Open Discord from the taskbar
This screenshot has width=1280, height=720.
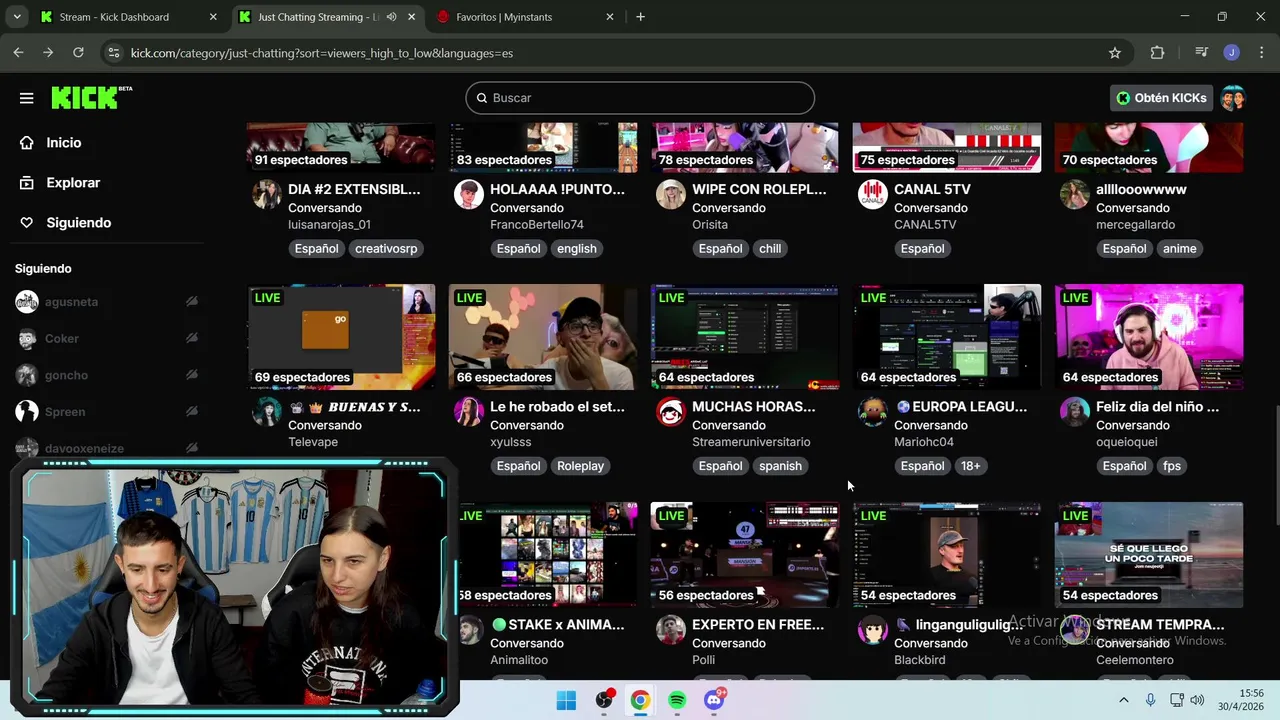[714, 700]
